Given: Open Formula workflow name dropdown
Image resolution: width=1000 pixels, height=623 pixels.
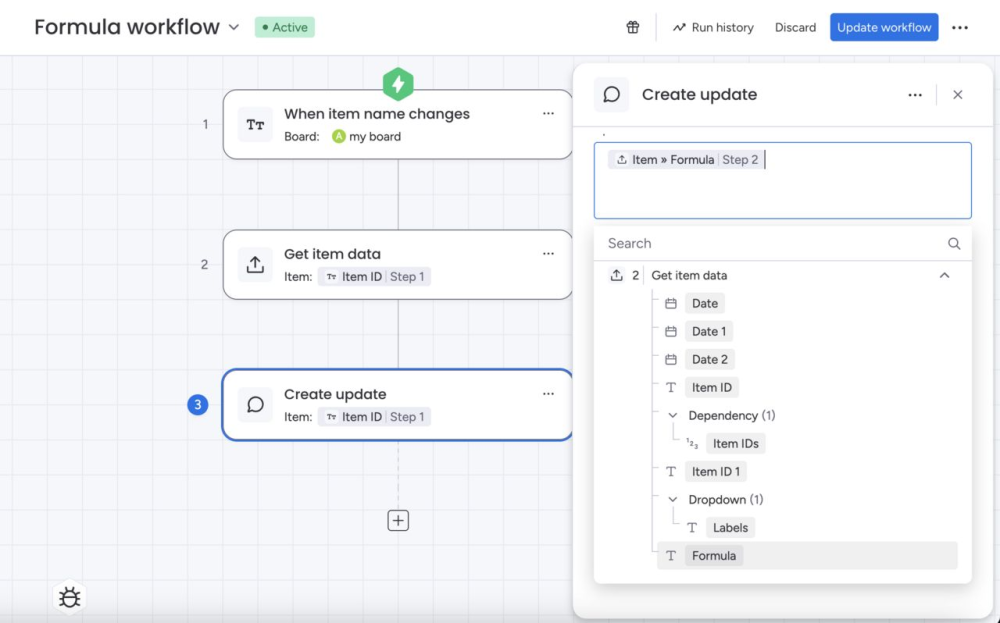Looking at the screenshot, I should (234, 27).
